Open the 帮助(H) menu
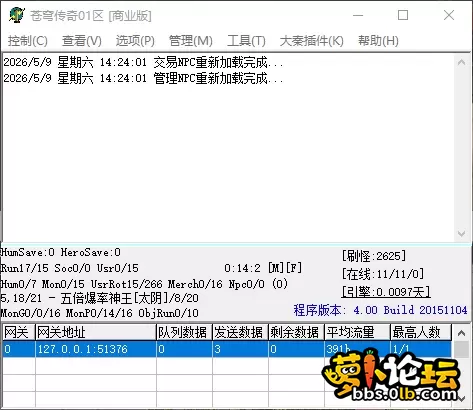Screen dimensions: 473x410 pos(378,41)
